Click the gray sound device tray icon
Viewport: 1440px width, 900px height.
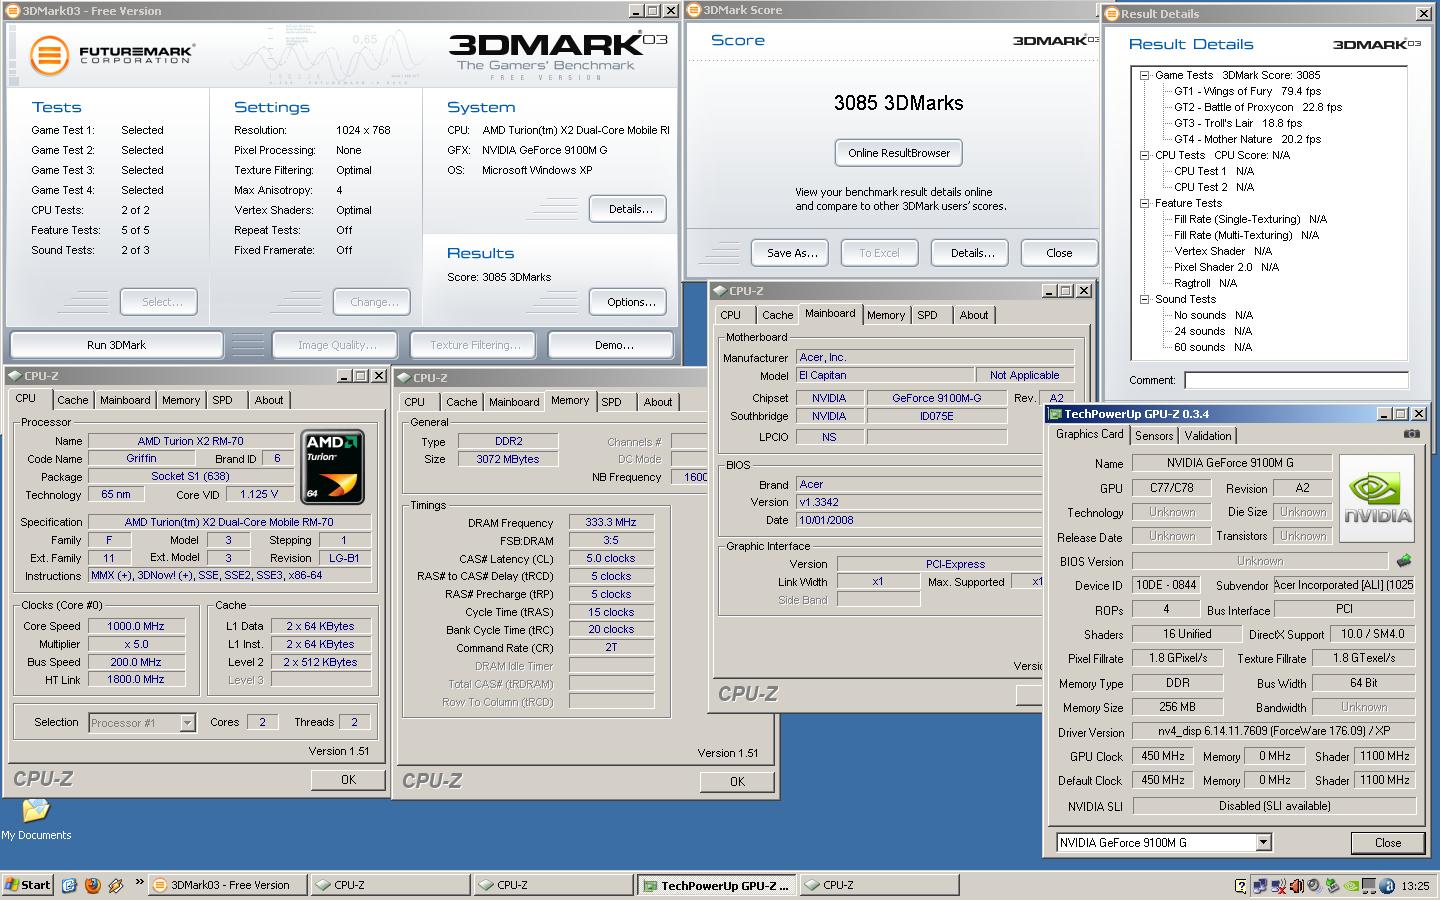click(x=1314, y=885)
